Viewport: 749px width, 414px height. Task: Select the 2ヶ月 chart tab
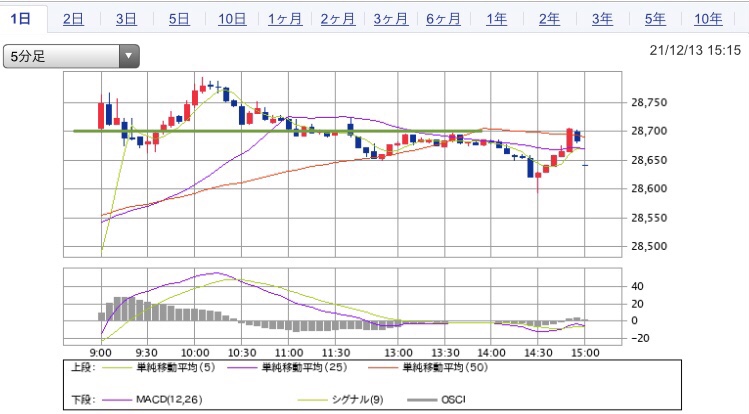tap(338, 19)
